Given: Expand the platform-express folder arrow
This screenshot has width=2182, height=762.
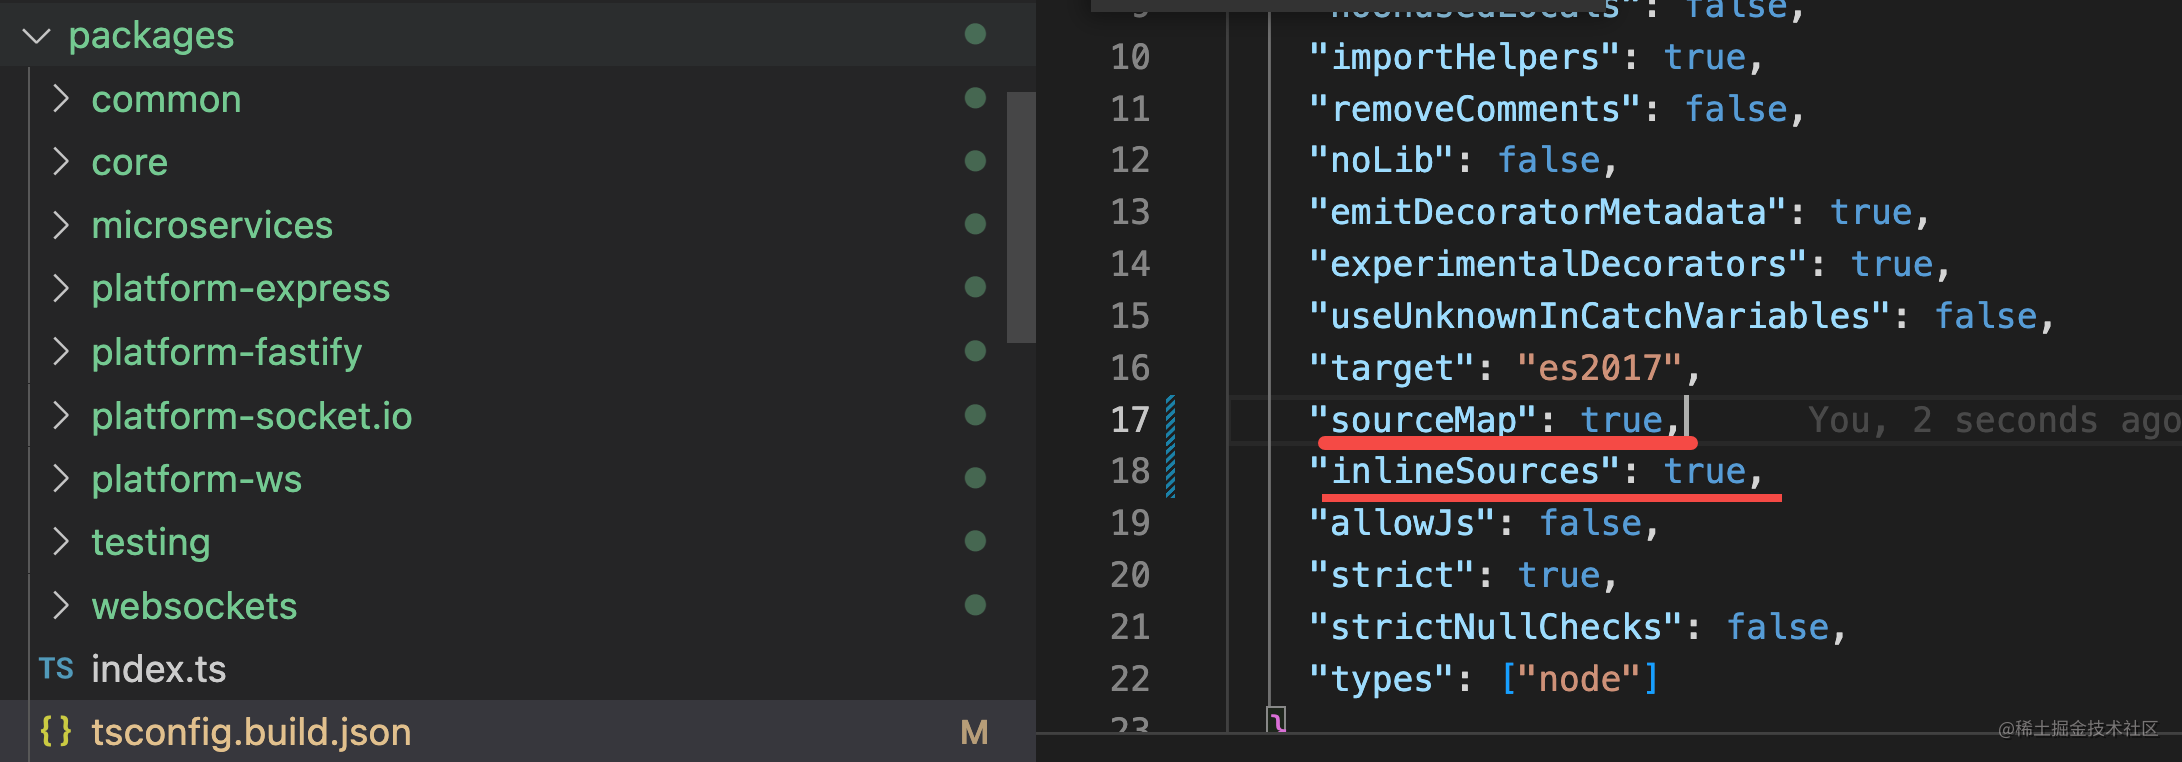Looking at the screenshot, I should coord(61,288).
